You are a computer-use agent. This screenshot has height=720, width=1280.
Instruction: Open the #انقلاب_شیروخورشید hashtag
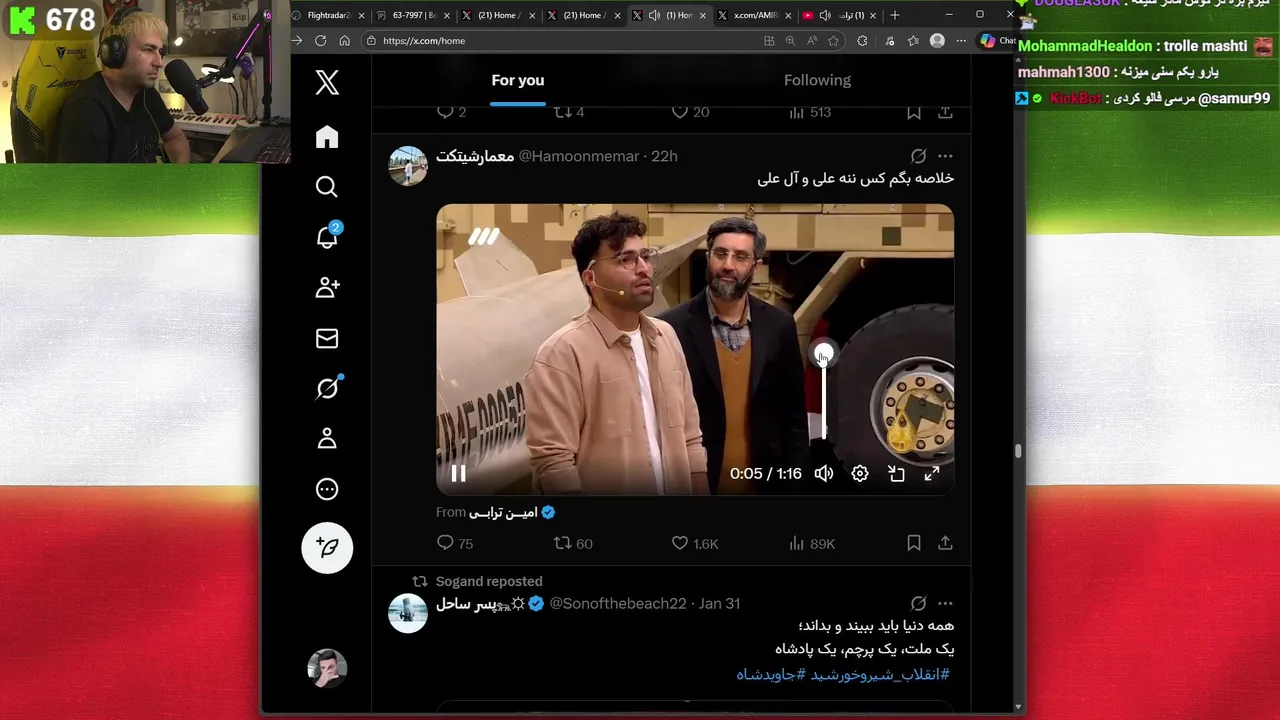coord(880,674)
